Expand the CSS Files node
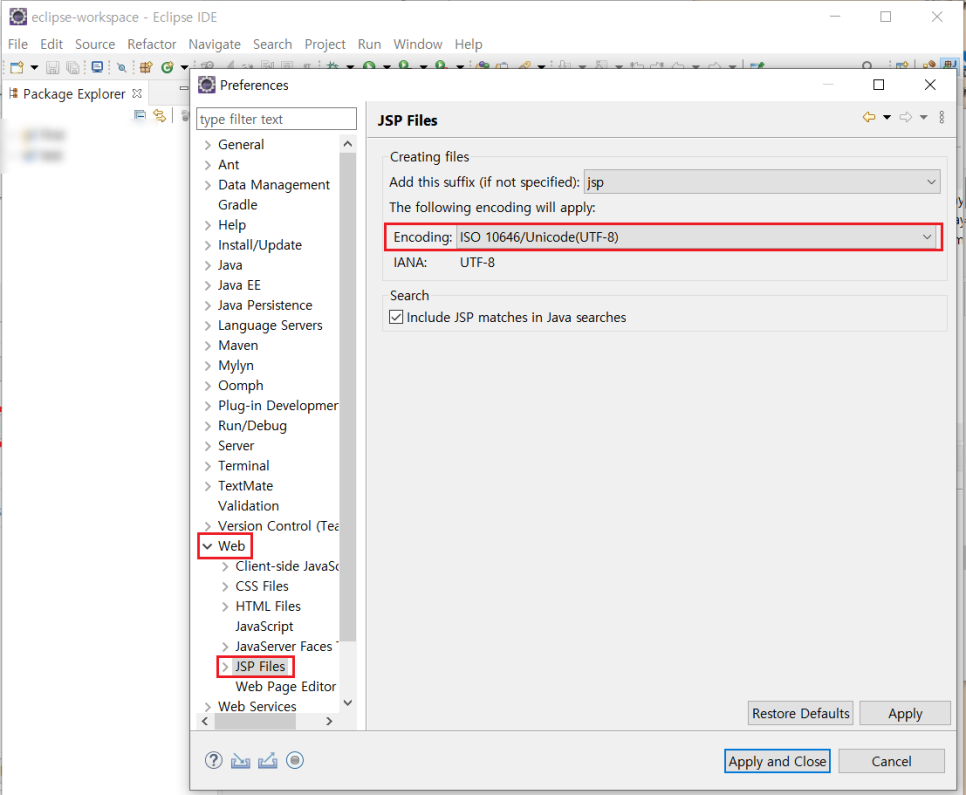Image resolution: width=966 pixels, height=795 pixels. (225, 587)
